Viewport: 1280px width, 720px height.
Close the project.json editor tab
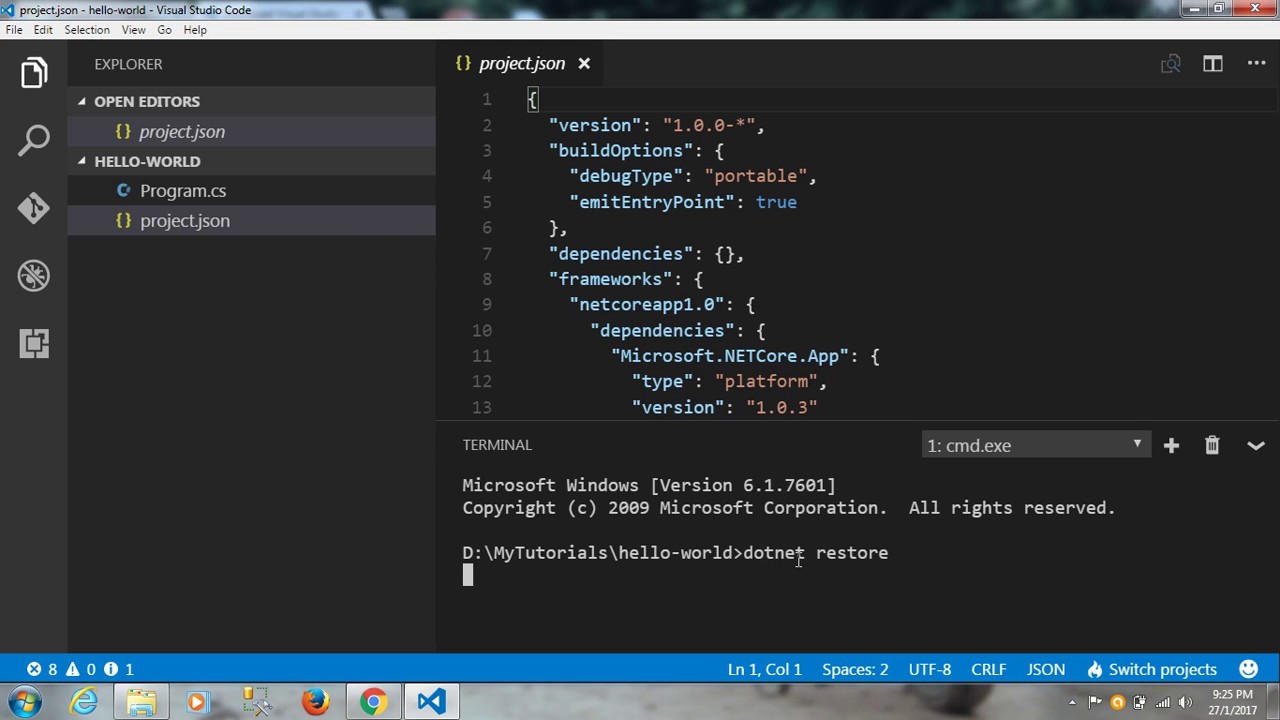click(584, 64)
